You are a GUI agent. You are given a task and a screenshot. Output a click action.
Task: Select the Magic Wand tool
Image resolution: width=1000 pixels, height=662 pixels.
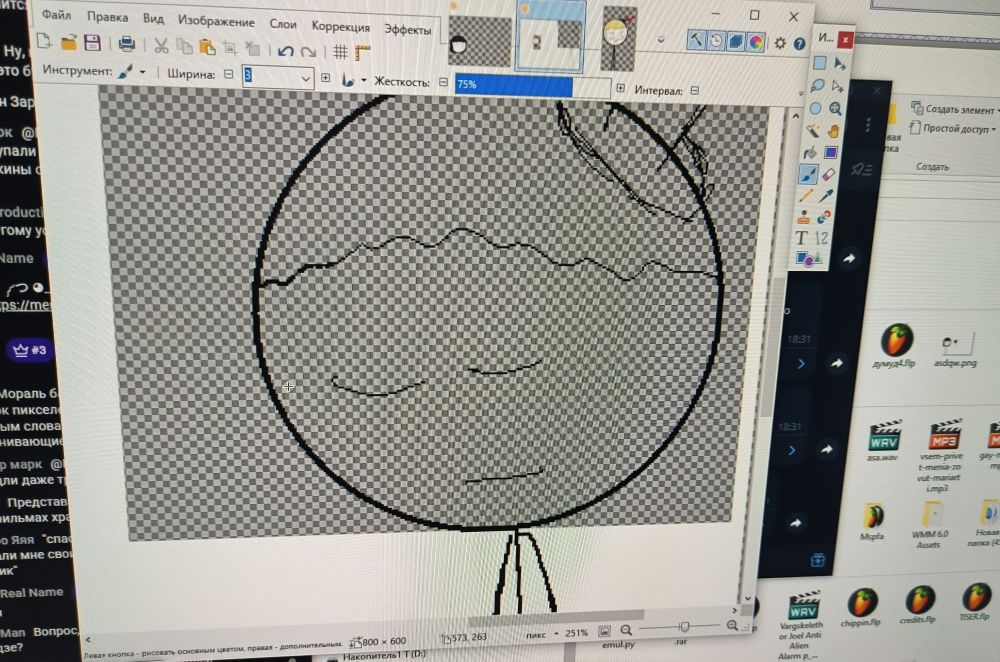(812, 130)
